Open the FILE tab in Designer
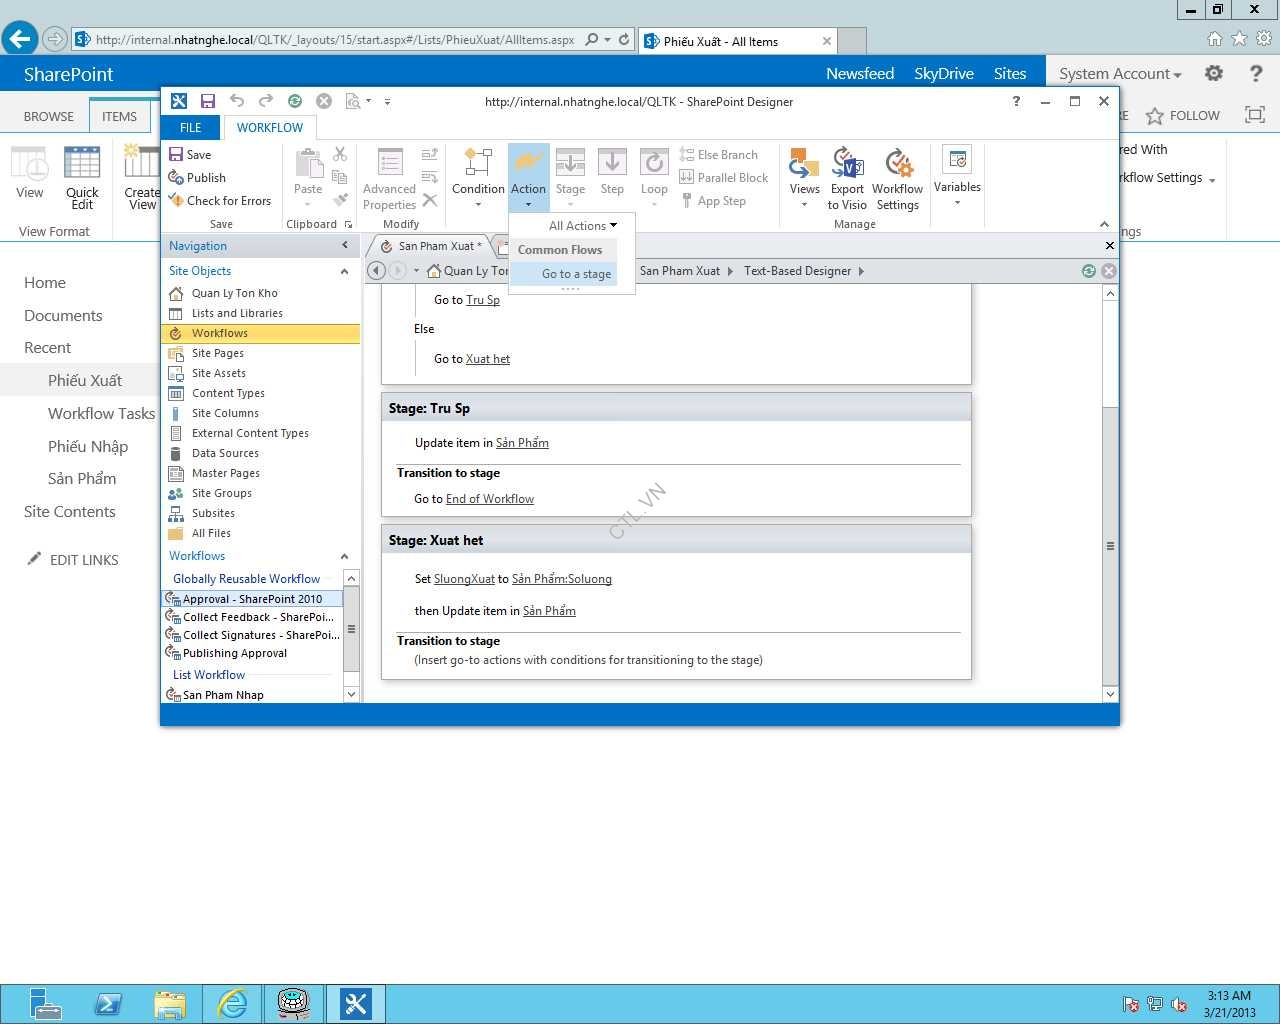This screenshot has width=1280, height=1024. pos(190,128)
